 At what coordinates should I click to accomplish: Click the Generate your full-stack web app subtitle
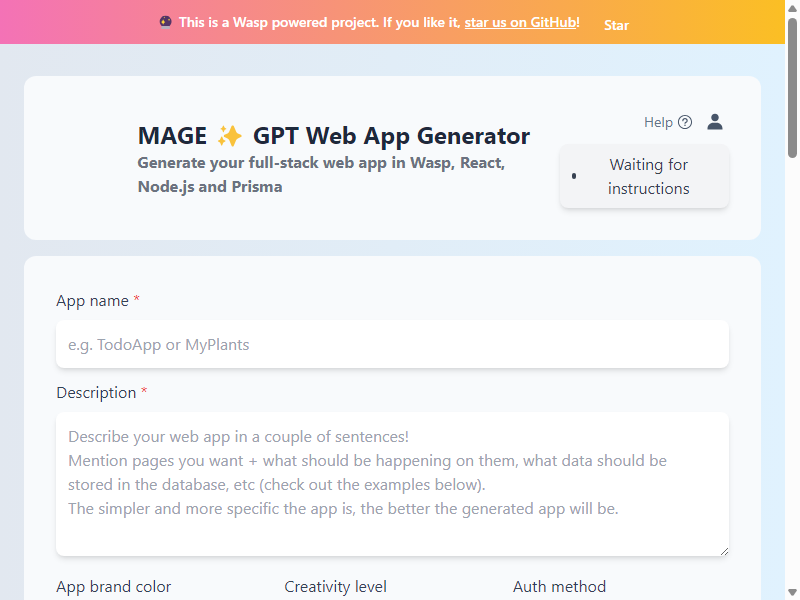tap(321, 175)
